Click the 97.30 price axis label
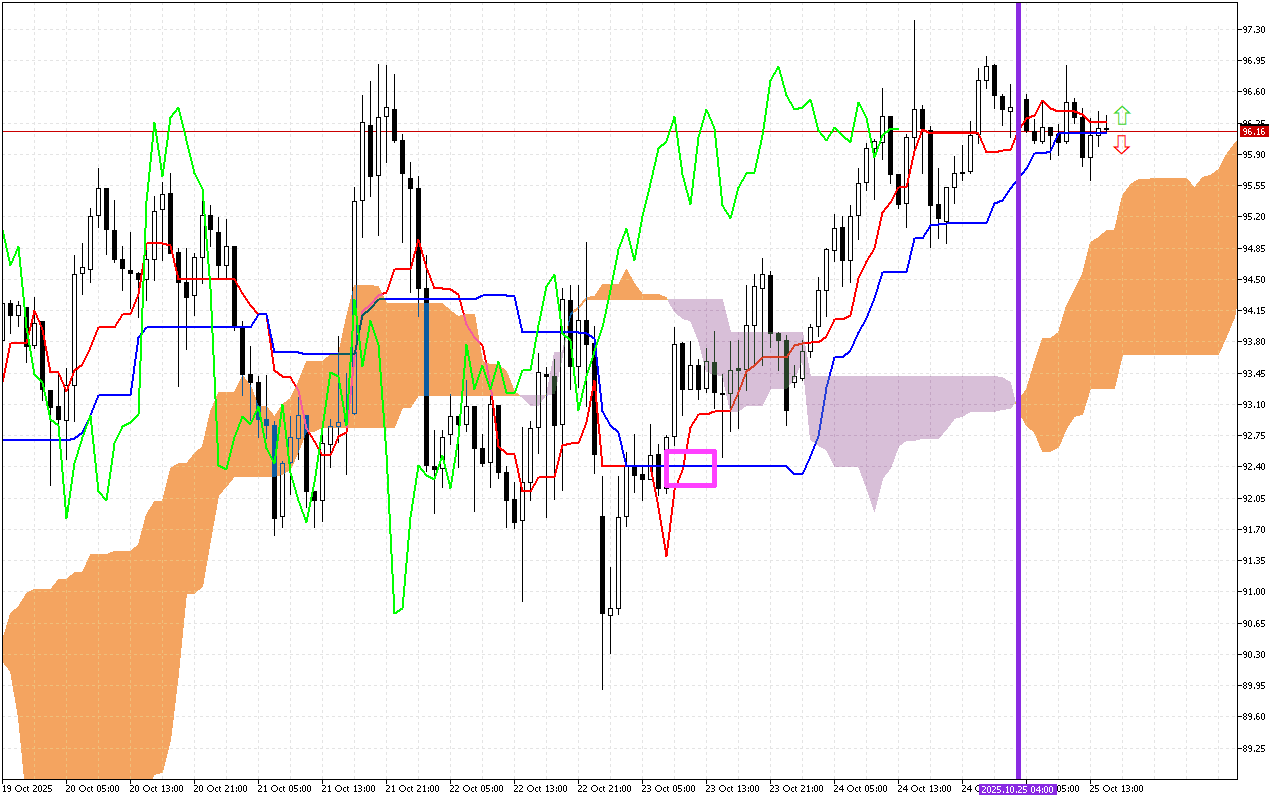This screenshot has width=1280, height=800. click(1252, 30)
